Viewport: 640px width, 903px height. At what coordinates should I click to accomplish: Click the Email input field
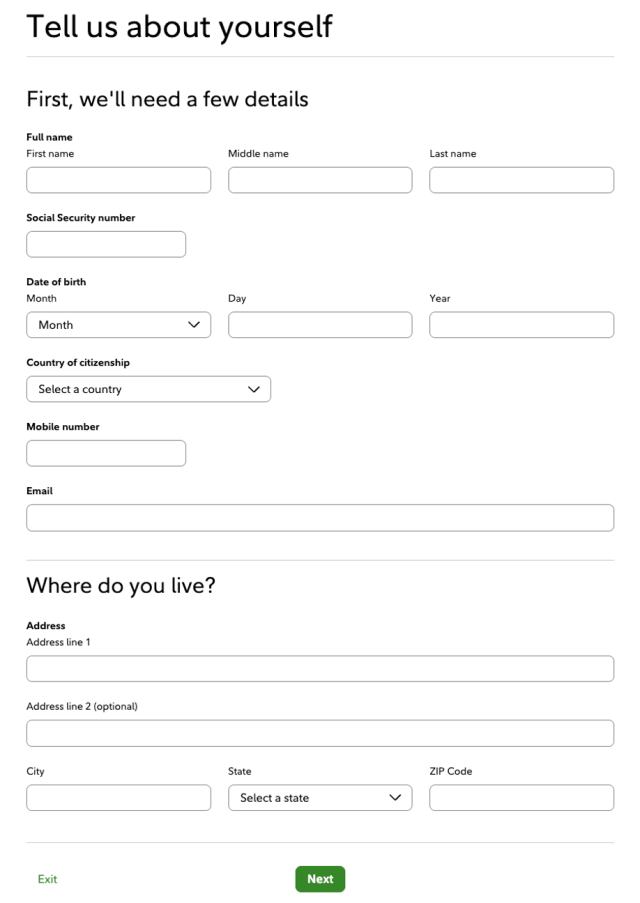320,517
